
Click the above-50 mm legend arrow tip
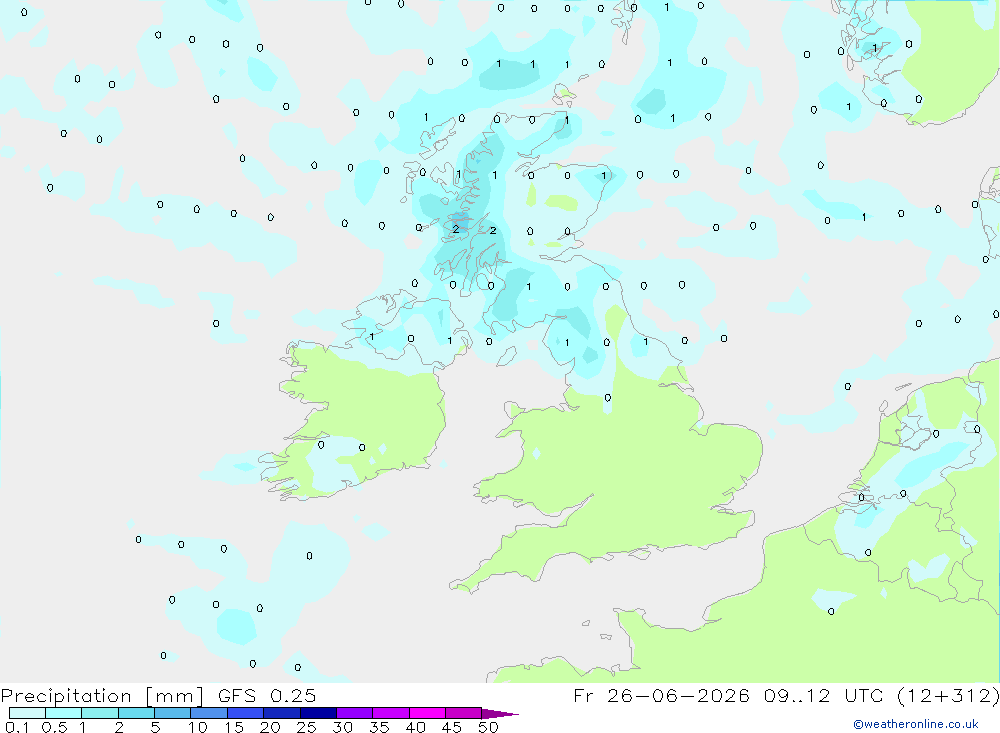[x=500, y=714]
